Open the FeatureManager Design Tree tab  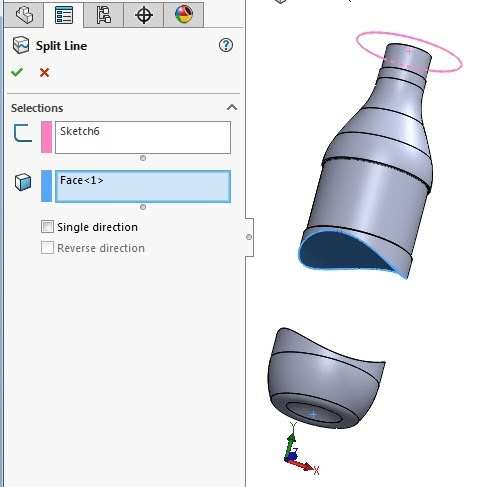tap(24, 15)
